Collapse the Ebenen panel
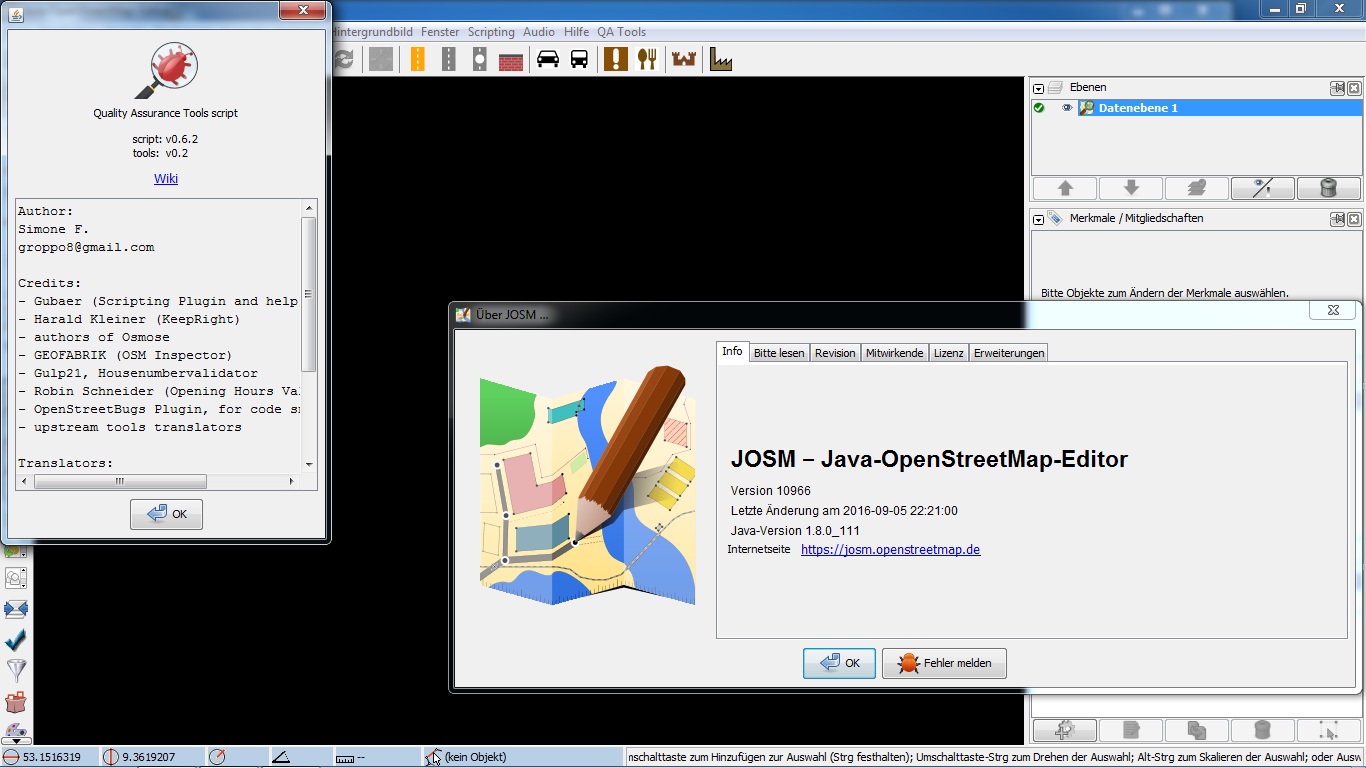 pos(1039,88)
